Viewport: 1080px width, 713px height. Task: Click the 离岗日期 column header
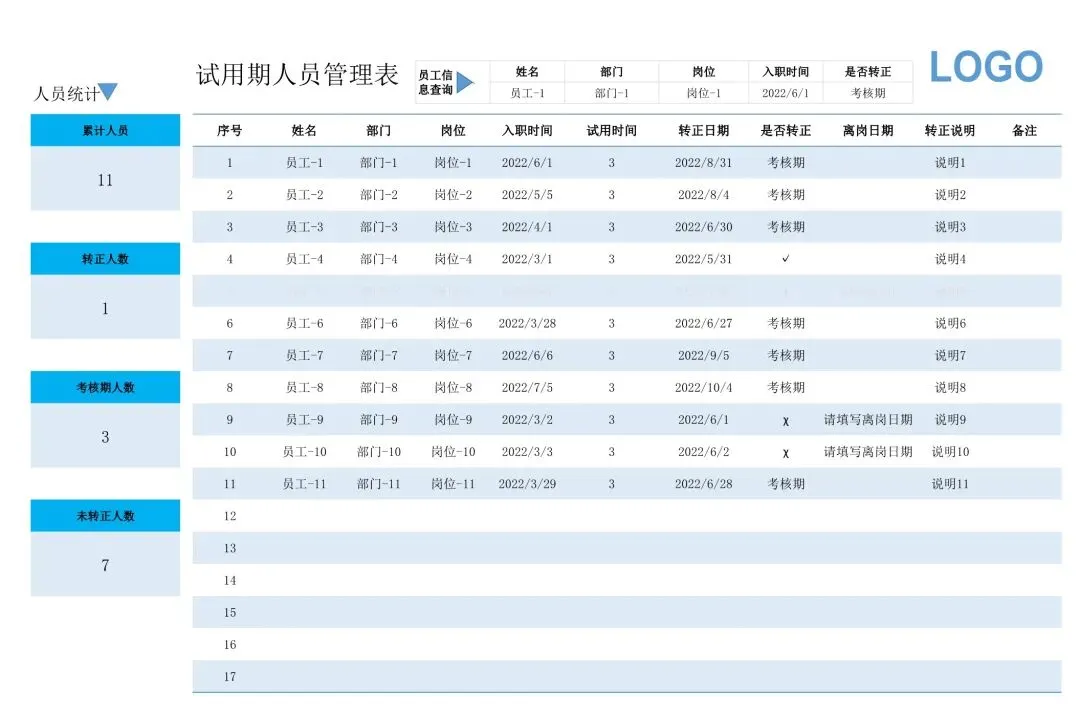(x=868, y=130)
